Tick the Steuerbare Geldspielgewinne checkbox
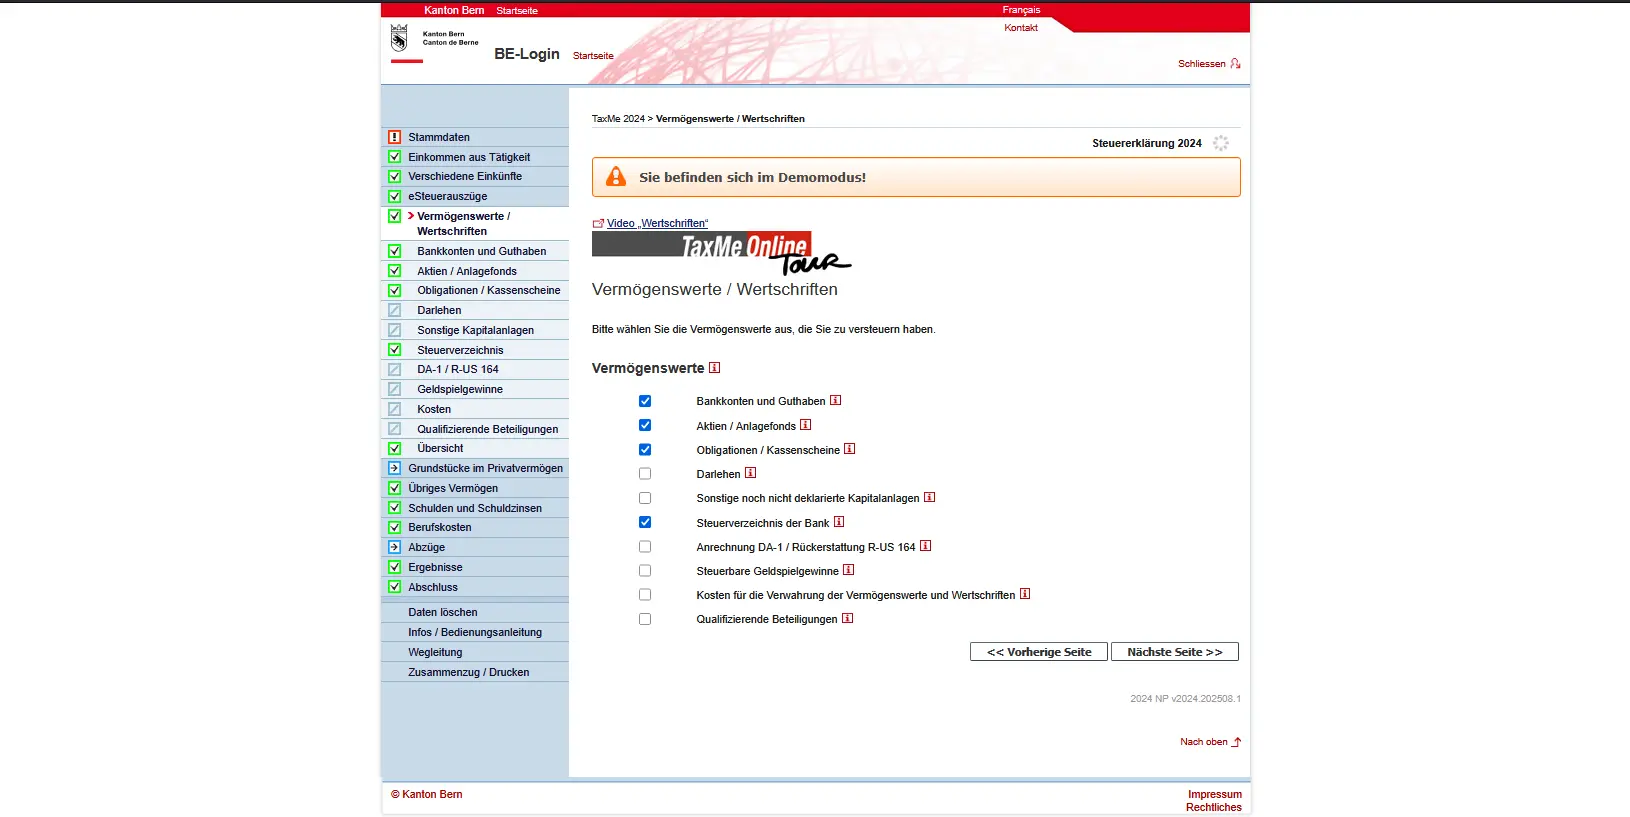The height and width of the screenshot is (817, 1630). point(645,571)
